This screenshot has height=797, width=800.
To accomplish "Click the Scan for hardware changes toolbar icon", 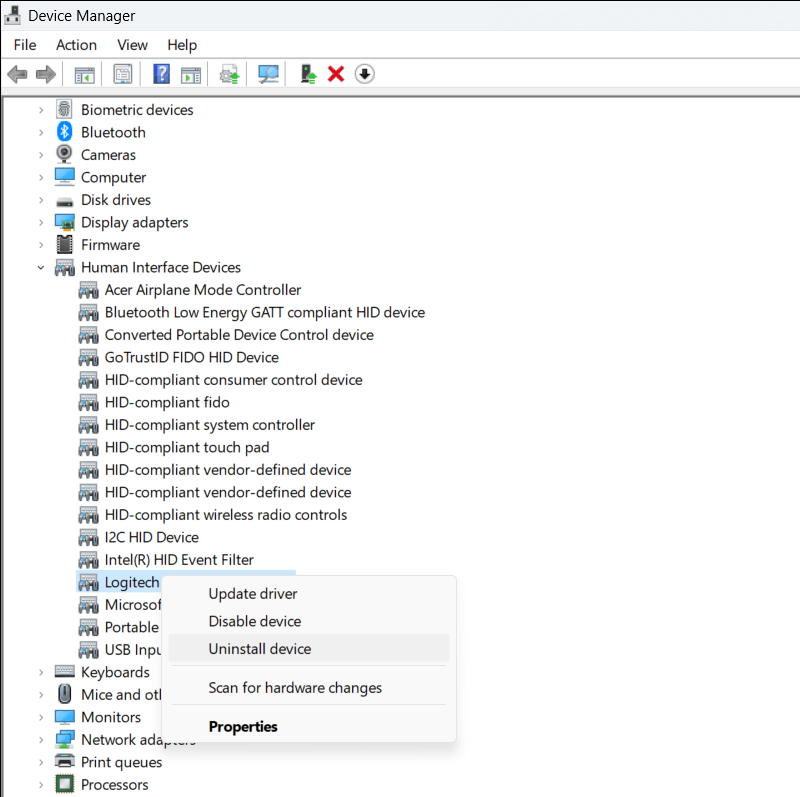I will 268,74.
